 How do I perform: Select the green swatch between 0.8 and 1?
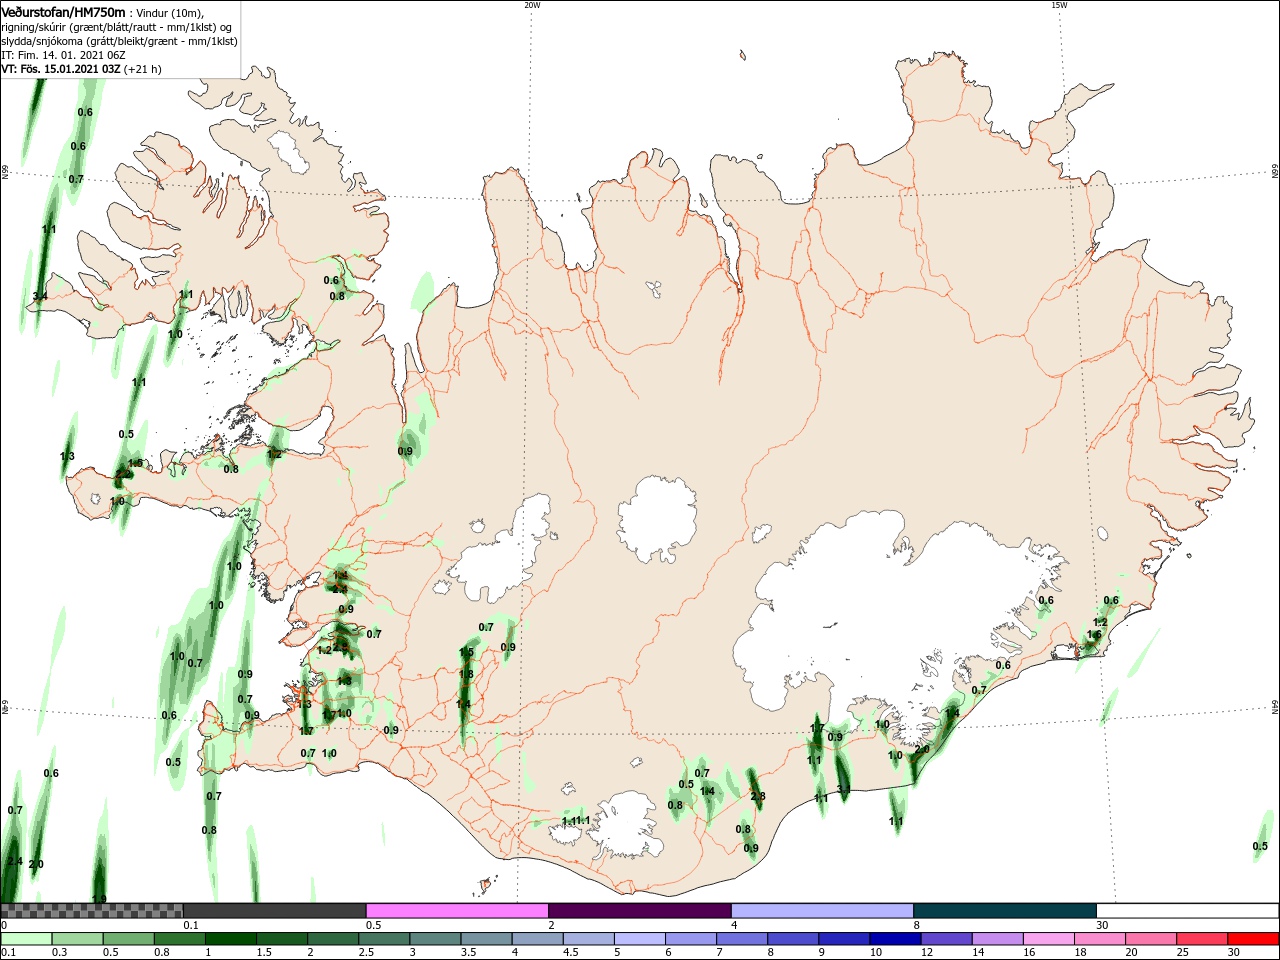pos(179,939)
